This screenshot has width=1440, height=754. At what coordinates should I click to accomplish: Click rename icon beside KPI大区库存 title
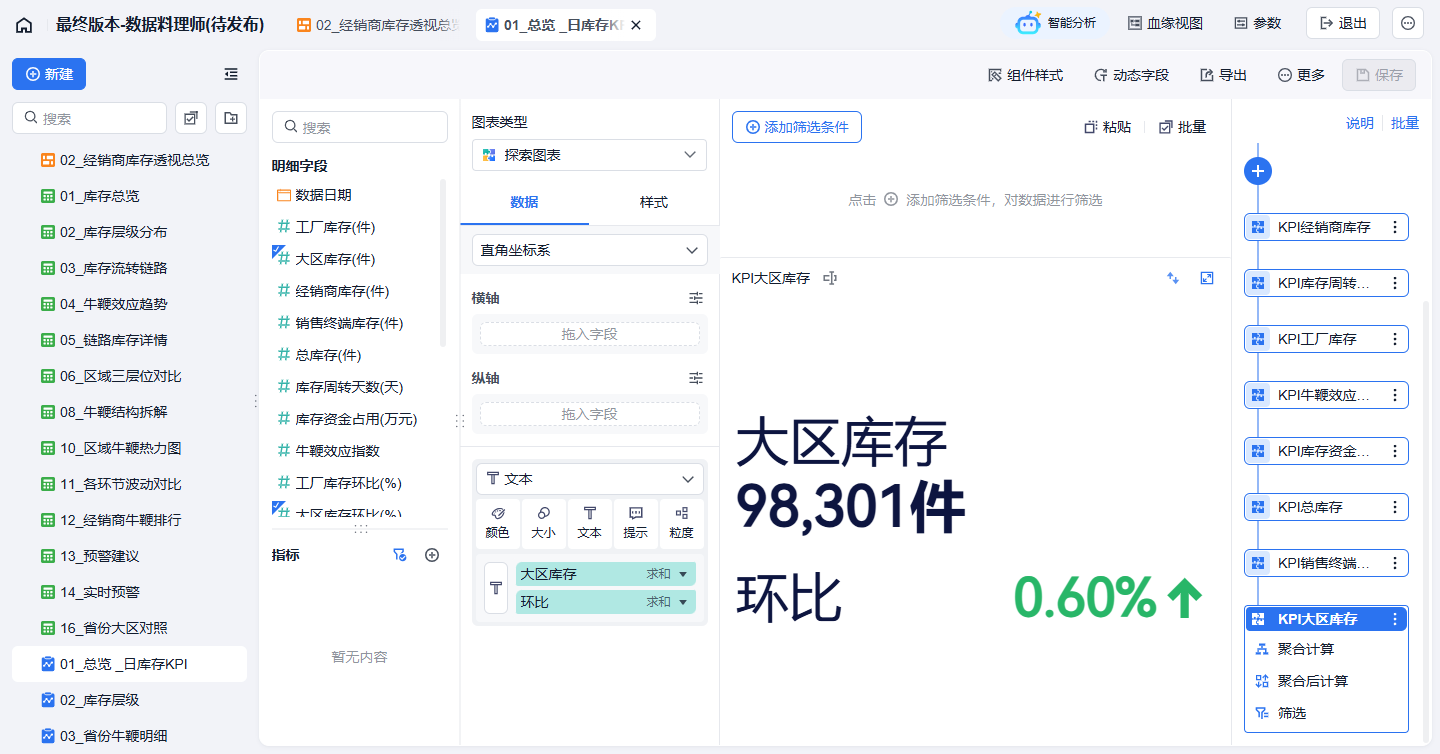point(829,278)
